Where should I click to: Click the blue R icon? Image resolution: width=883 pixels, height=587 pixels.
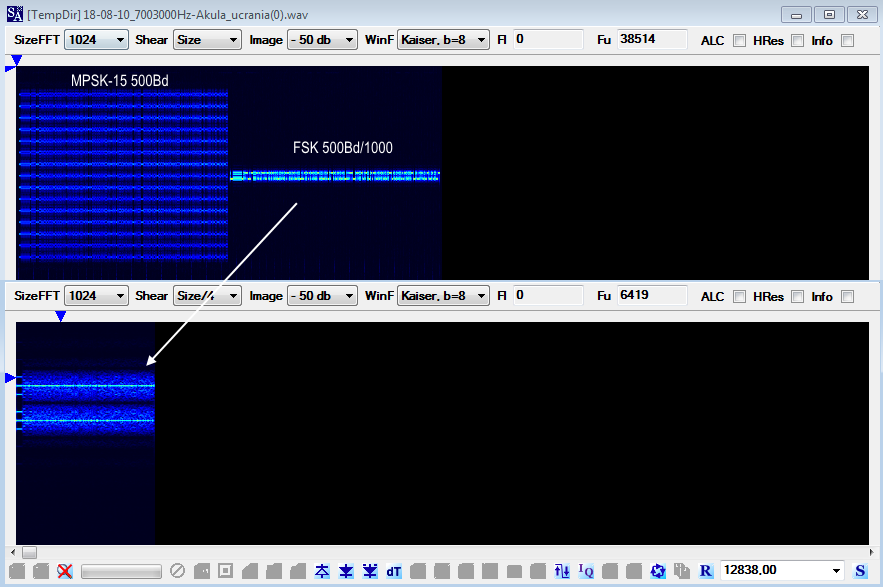(x=706, y=571)
